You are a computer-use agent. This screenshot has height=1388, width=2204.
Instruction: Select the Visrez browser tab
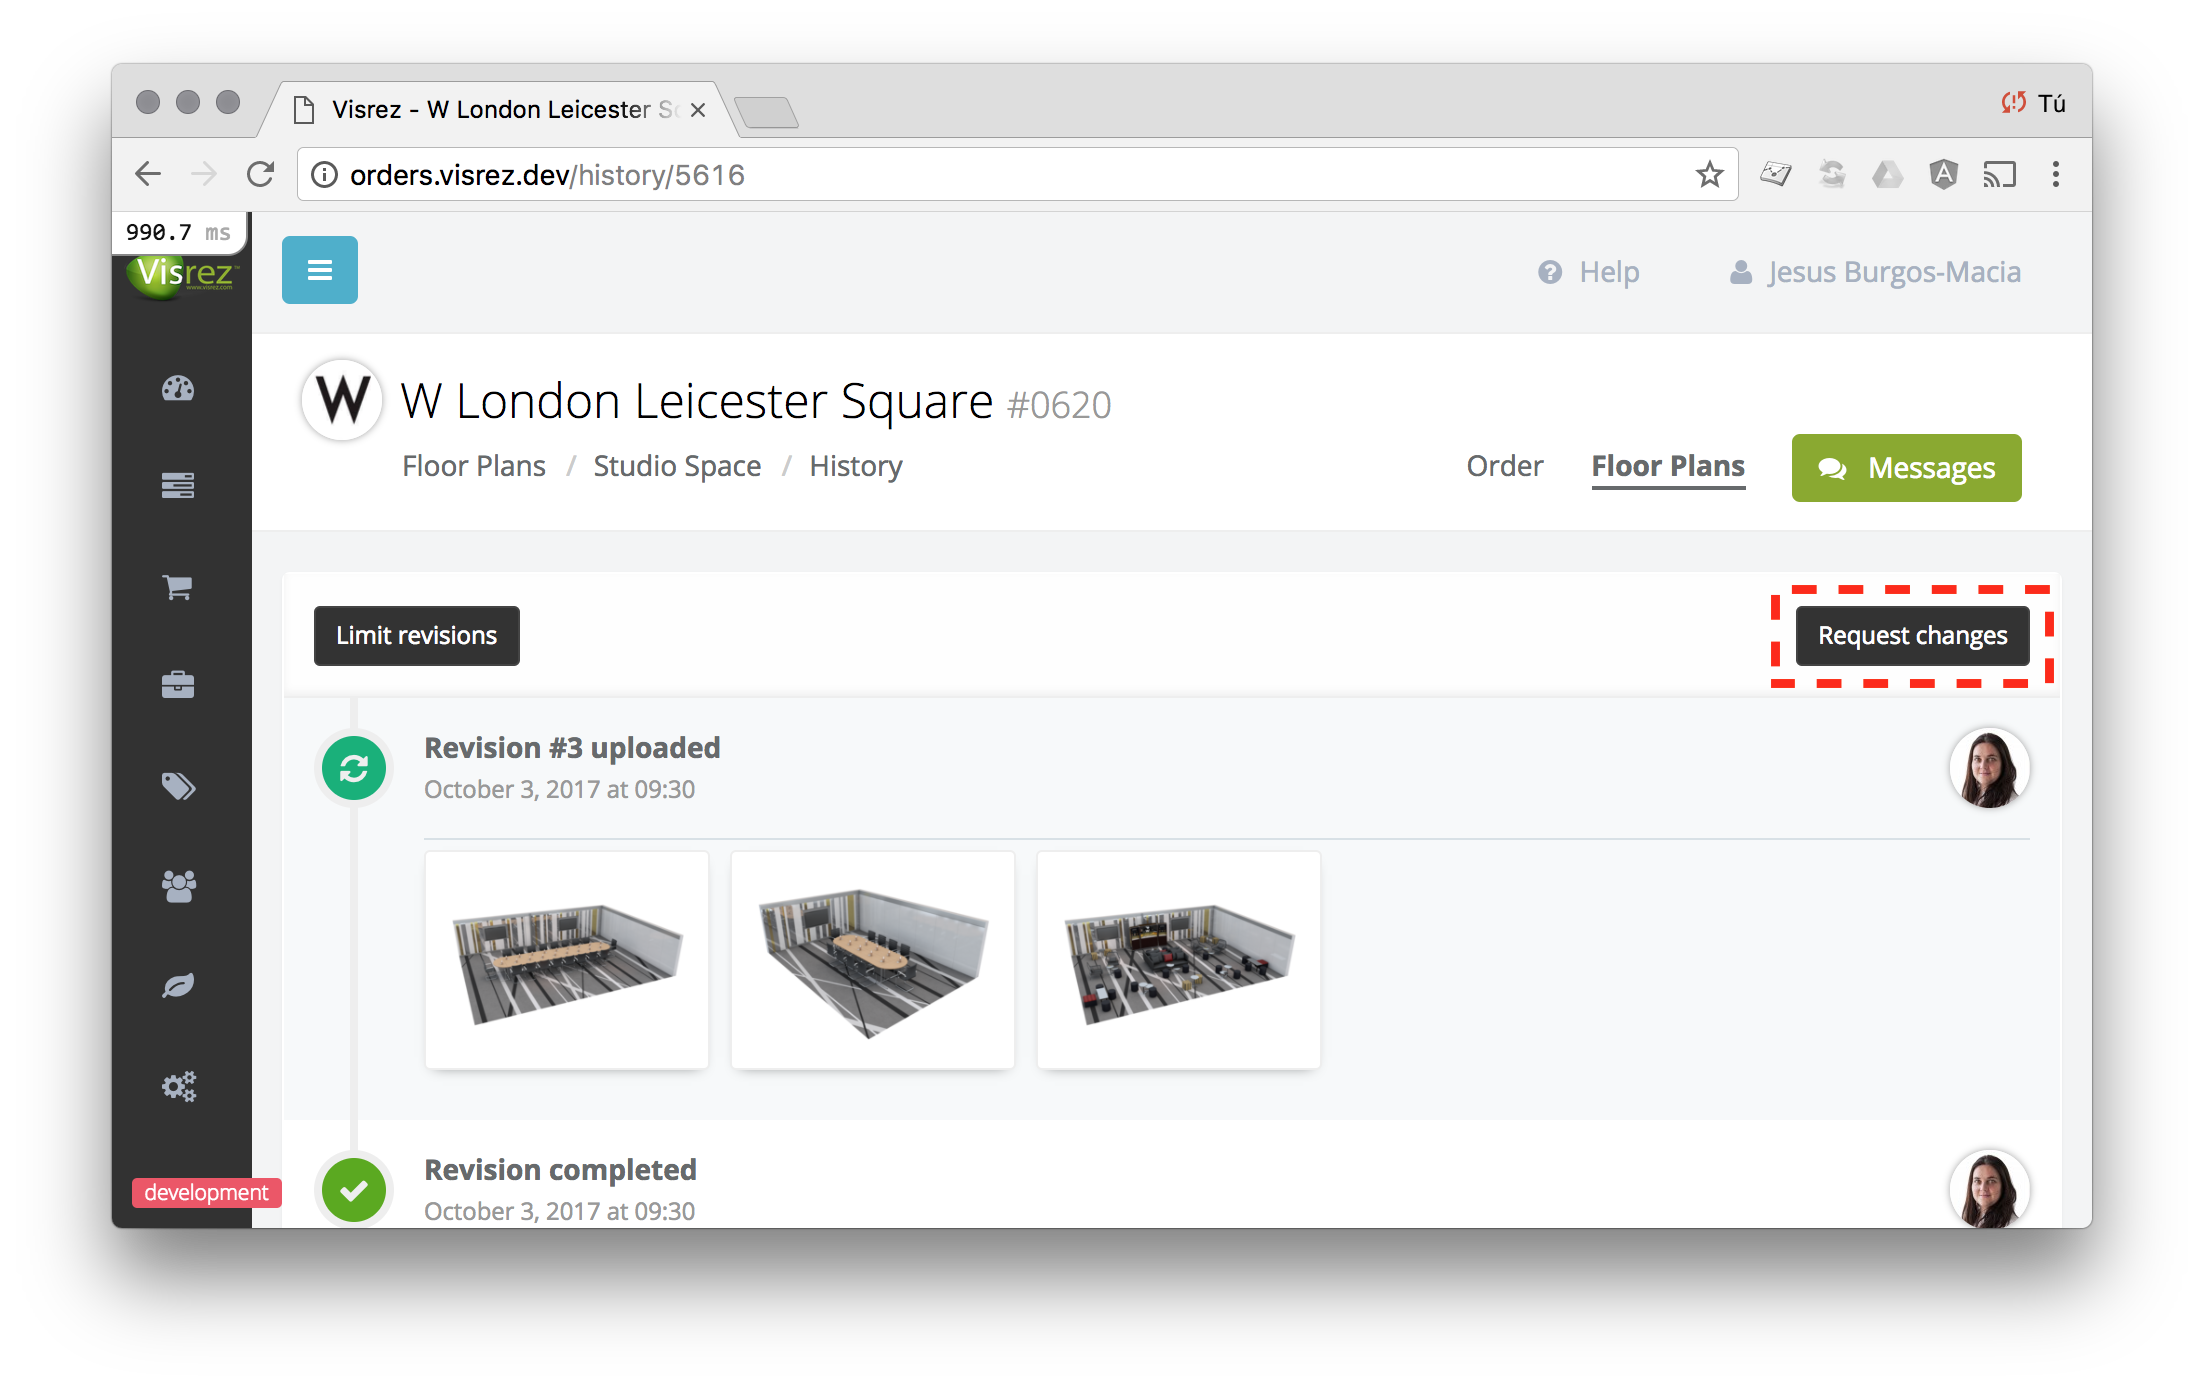tap(500, 109)
